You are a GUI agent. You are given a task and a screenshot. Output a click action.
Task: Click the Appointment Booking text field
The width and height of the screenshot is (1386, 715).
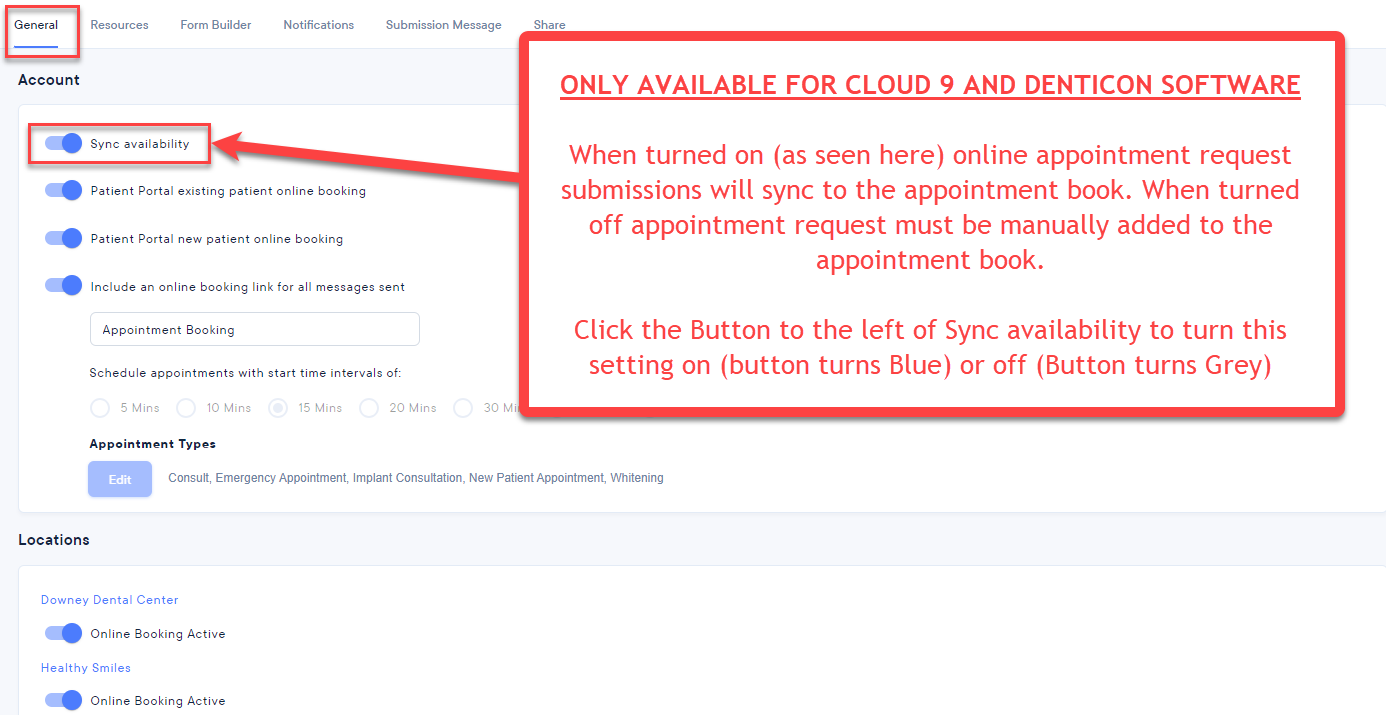(254, 330)
